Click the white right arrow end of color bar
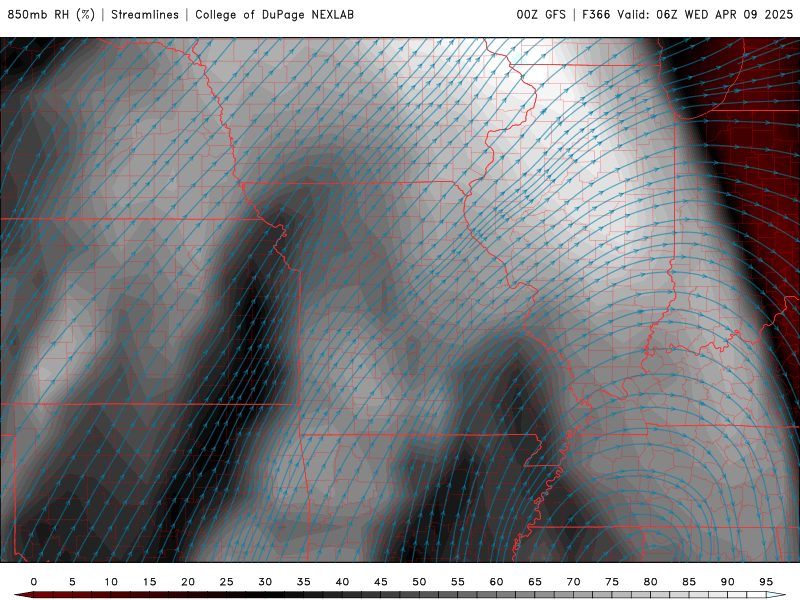 click(776, 595)
